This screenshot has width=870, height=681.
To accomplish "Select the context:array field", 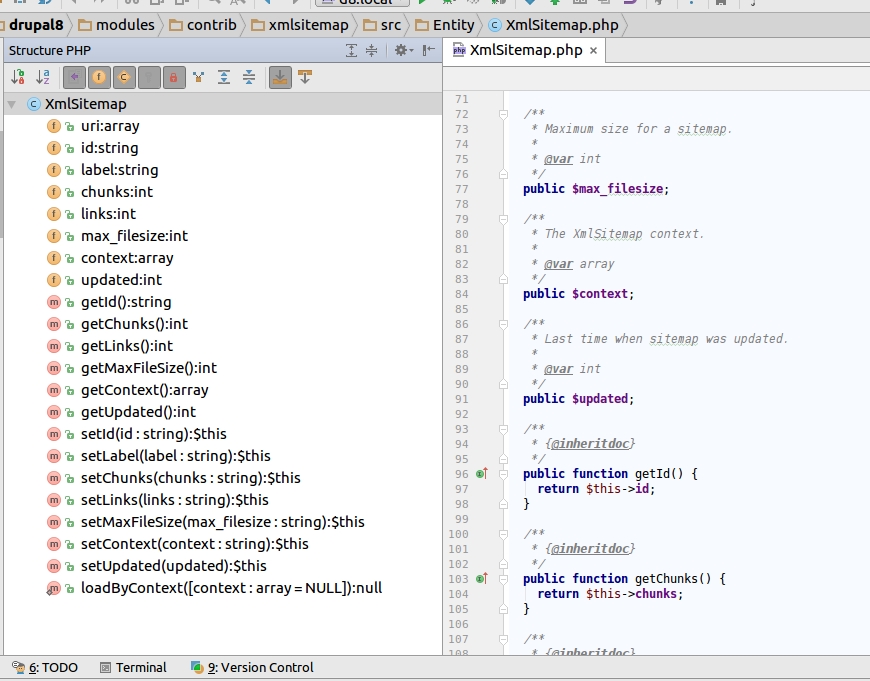I will coord(127,258).
